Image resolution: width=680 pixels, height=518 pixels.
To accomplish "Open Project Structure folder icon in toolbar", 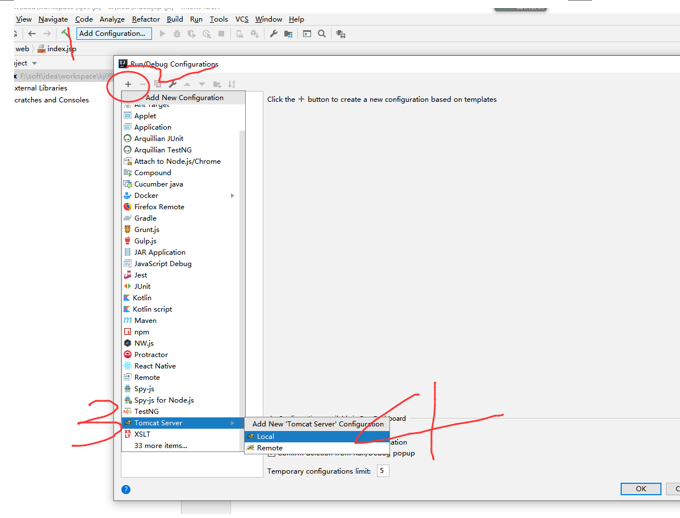I will pos(288,33).
